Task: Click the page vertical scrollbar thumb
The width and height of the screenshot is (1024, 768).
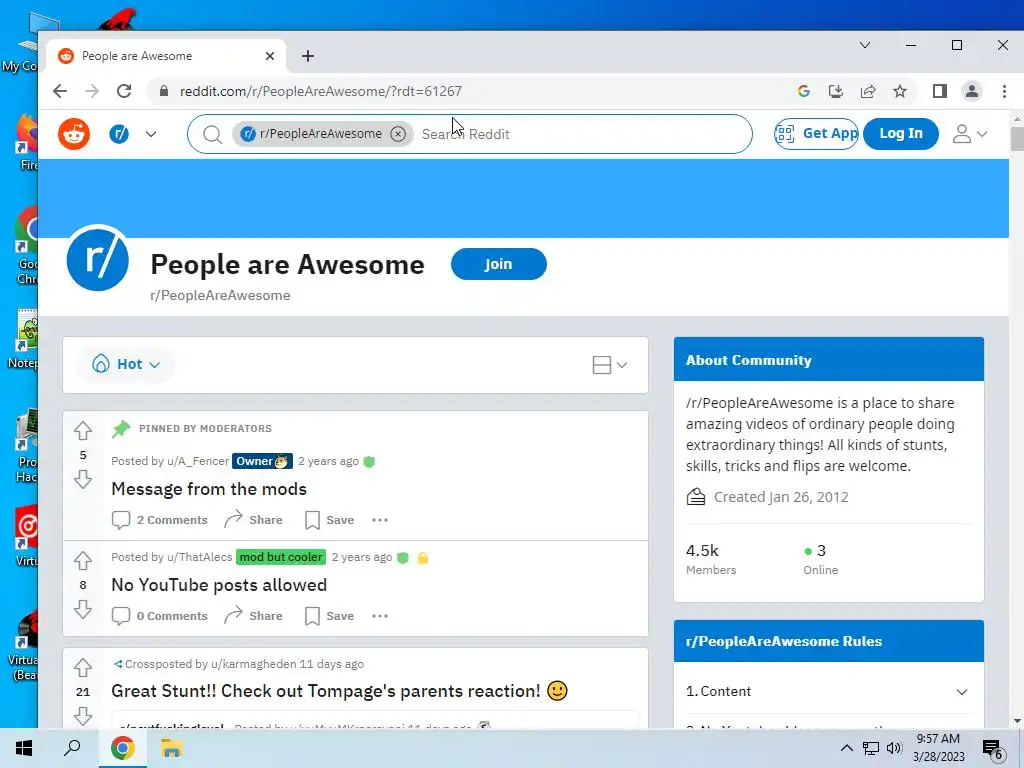Action: coord(1017,139)
